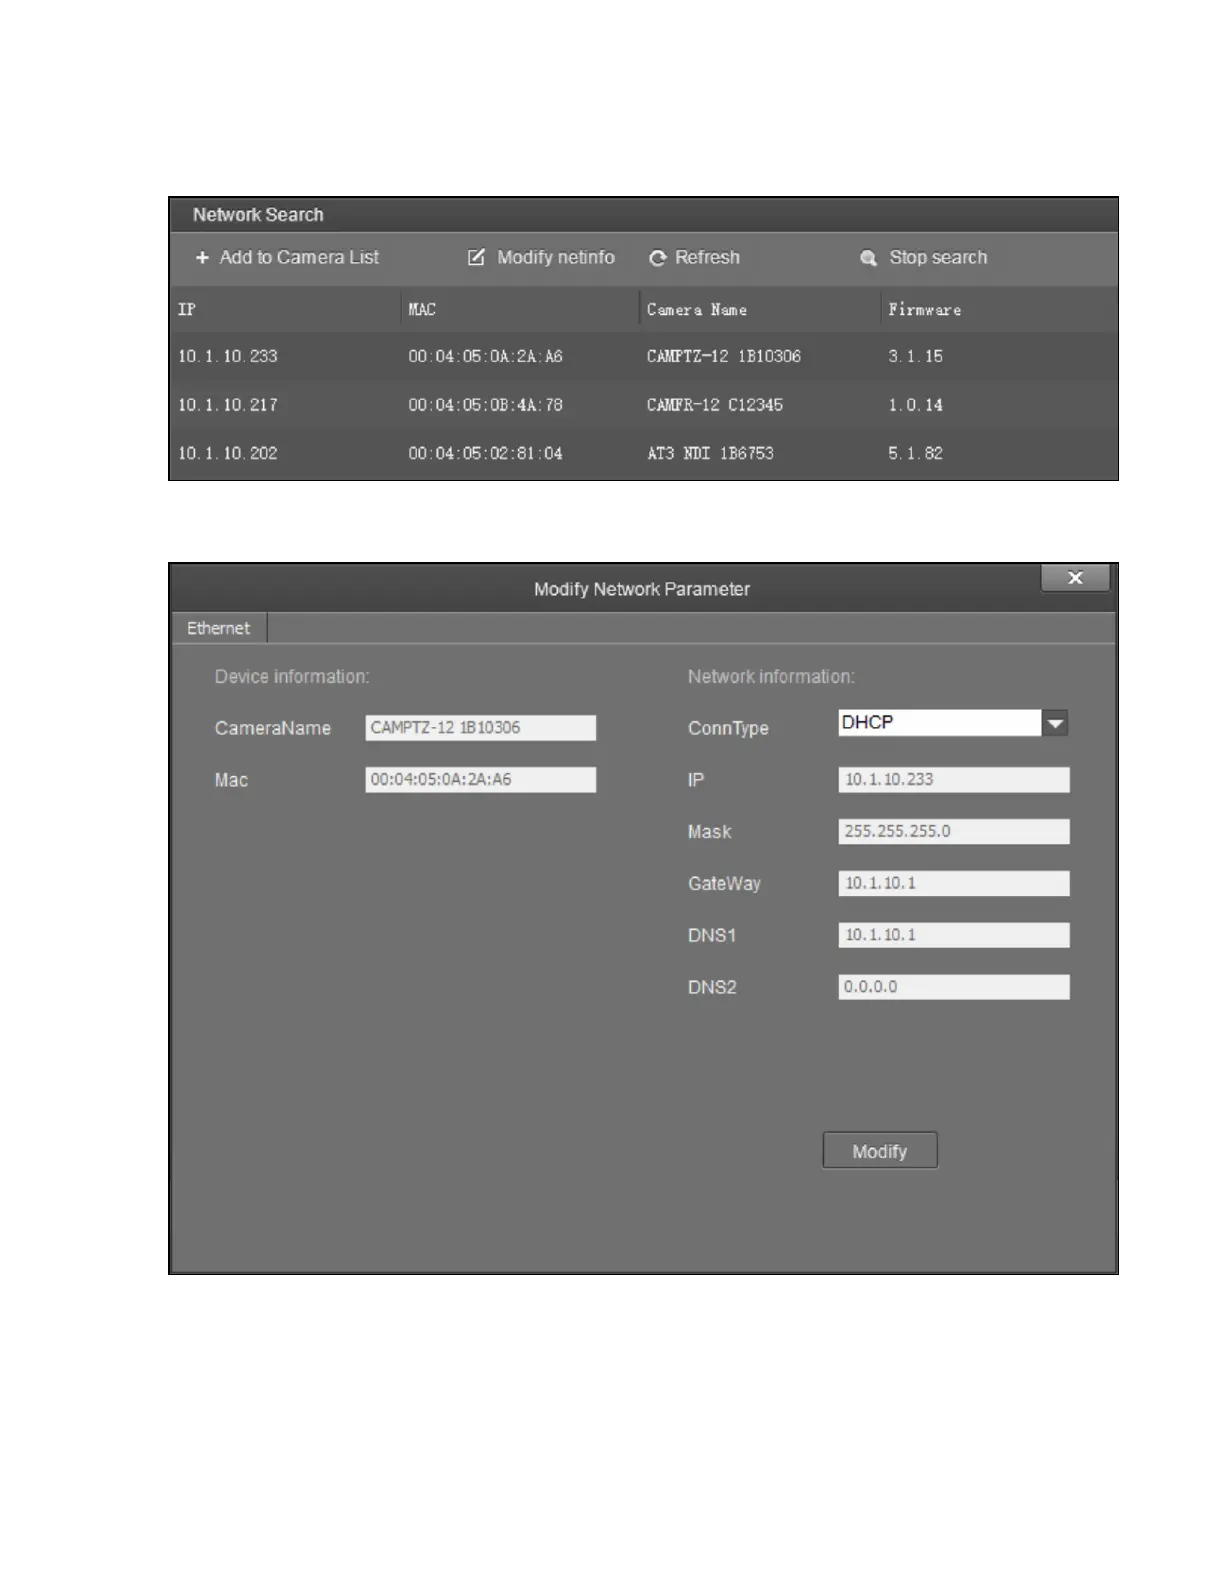Select the row with IP 10.1.10.233
1224x1584 pixels.
pyautogui.click(x=643, y=356)
